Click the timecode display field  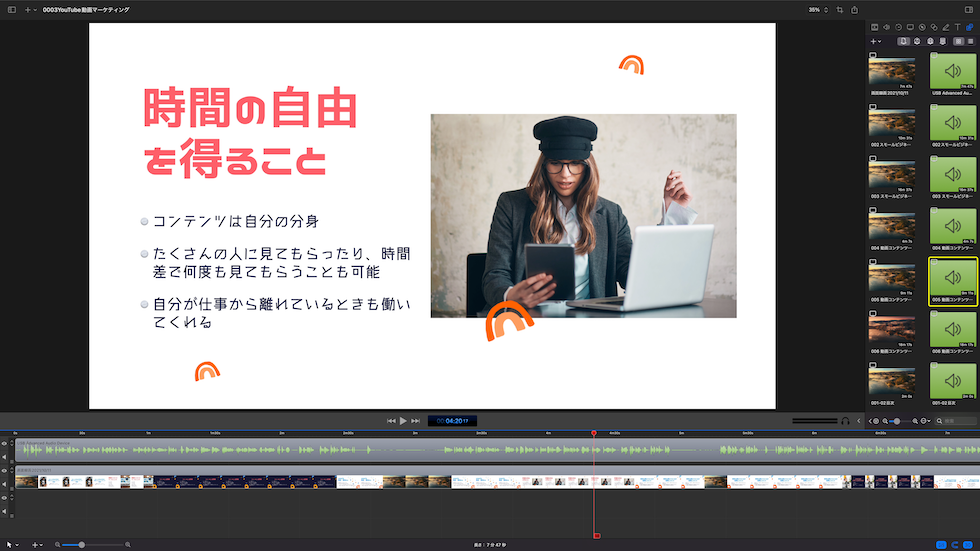pos(452,421)
